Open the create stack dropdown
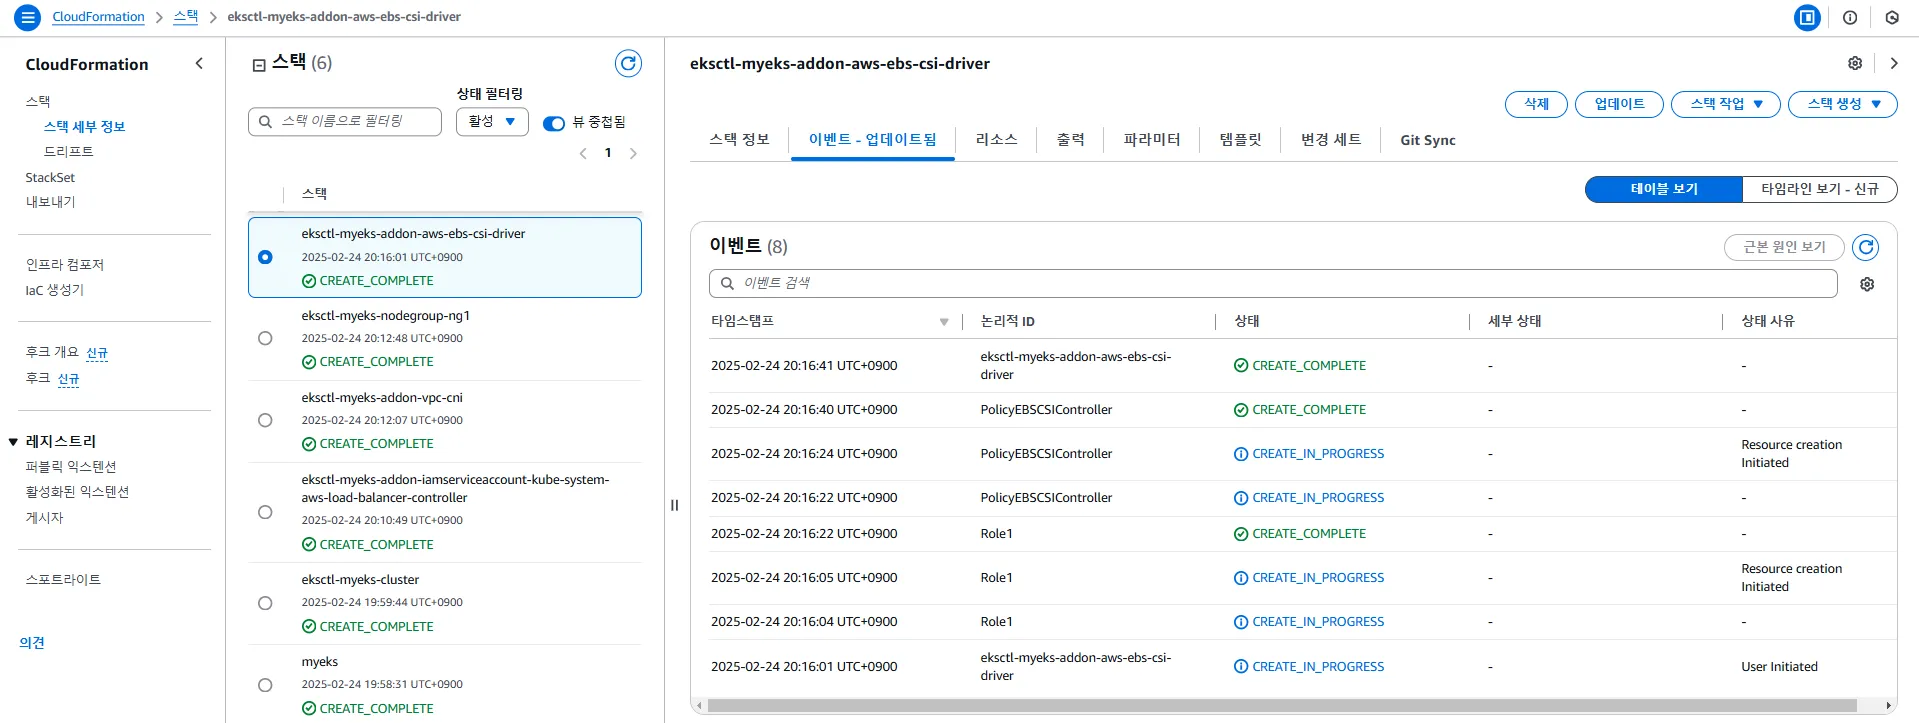The image size is (1919, 723). coord(1844,104)
